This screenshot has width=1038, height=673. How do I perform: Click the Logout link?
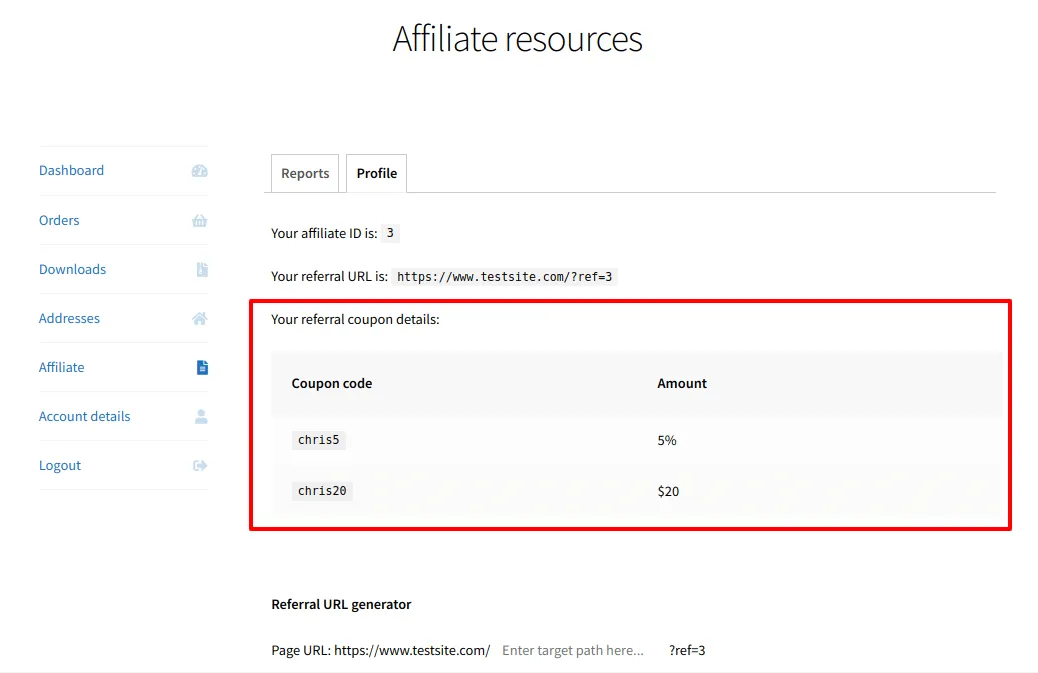[x=60, y=465]
